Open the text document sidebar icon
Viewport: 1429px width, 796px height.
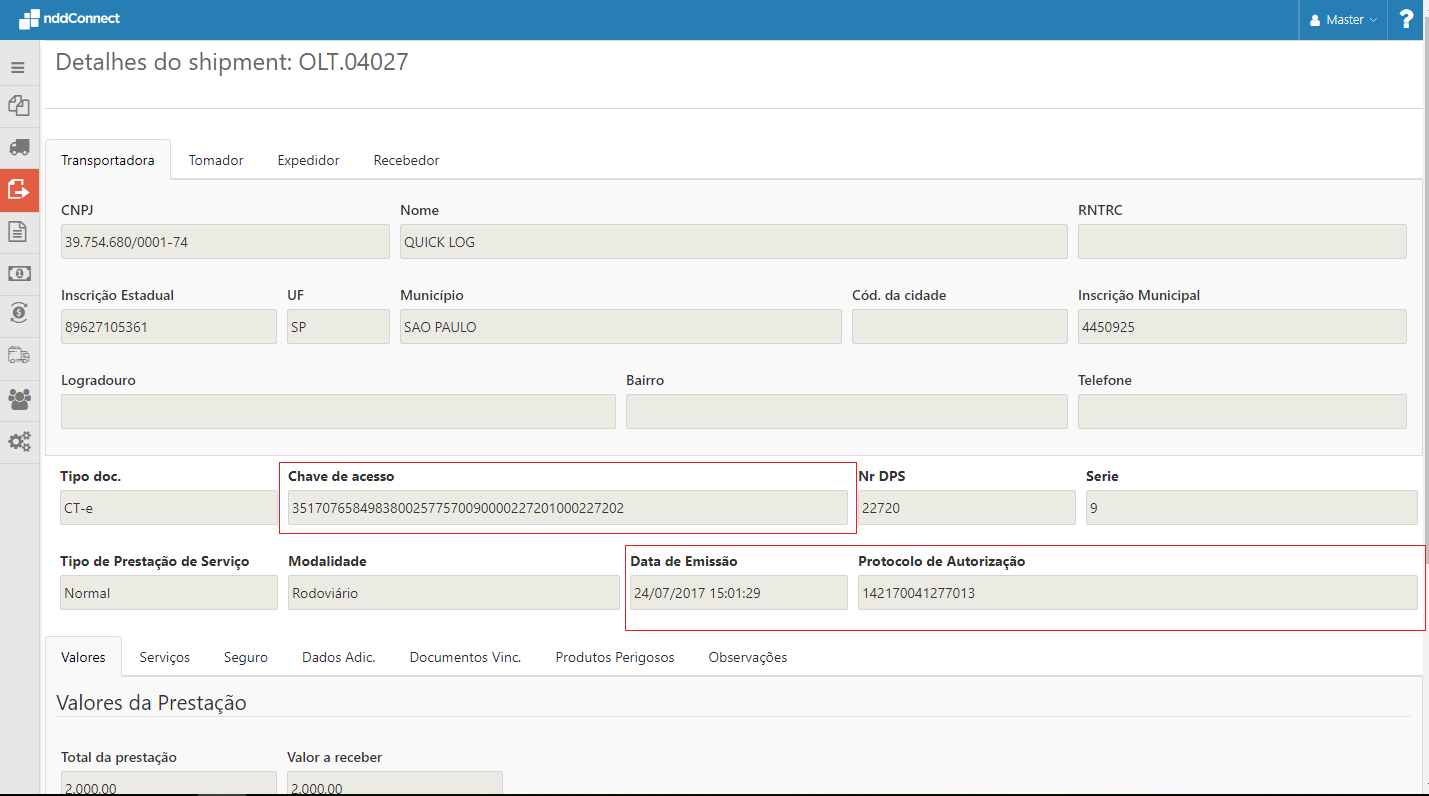(x=18, y=231)
